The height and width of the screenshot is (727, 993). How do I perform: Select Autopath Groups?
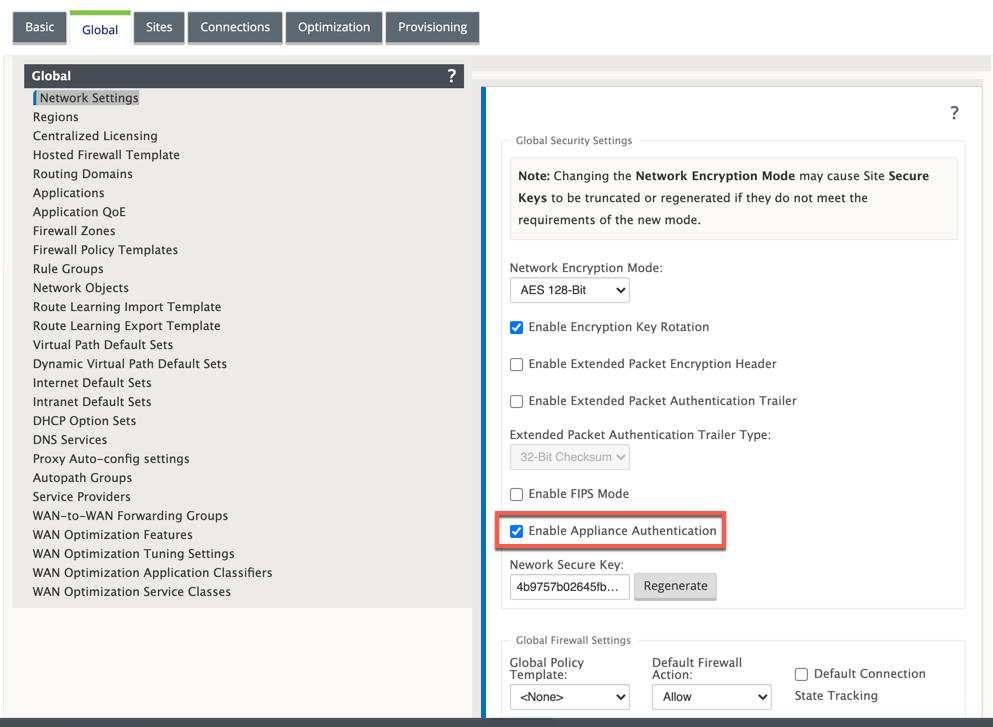[x=82, y=478]
